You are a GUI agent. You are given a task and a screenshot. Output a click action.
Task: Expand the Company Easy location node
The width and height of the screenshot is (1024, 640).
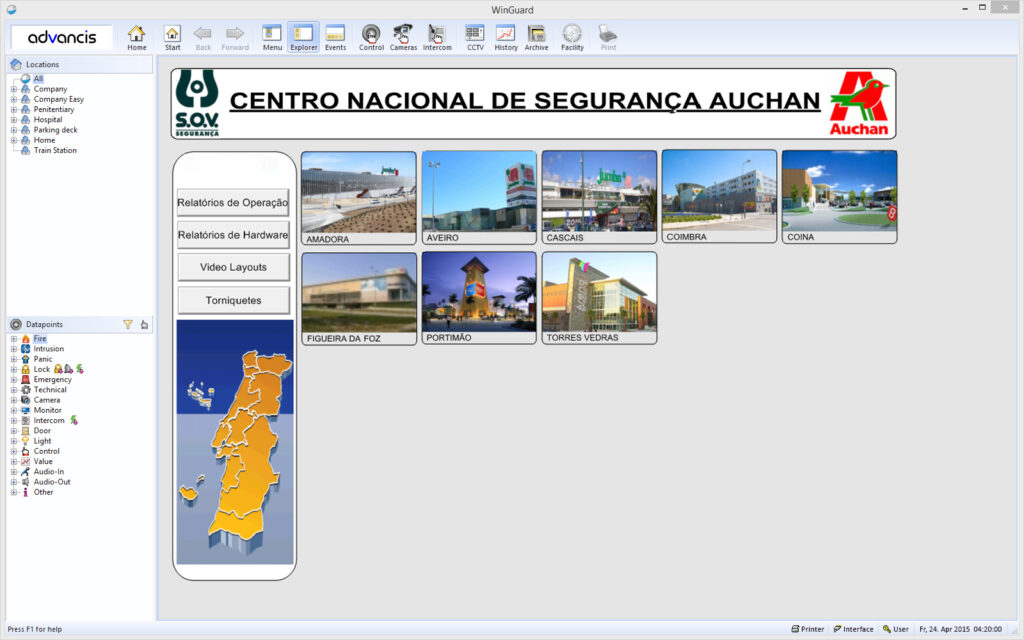[14, 99]
